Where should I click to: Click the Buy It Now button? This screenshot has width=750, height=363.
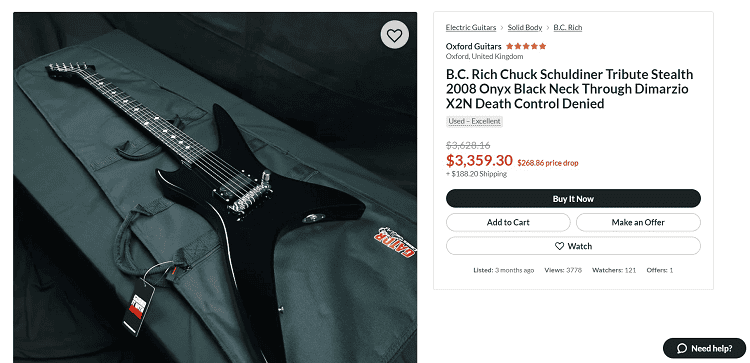(x=573, y=198)
